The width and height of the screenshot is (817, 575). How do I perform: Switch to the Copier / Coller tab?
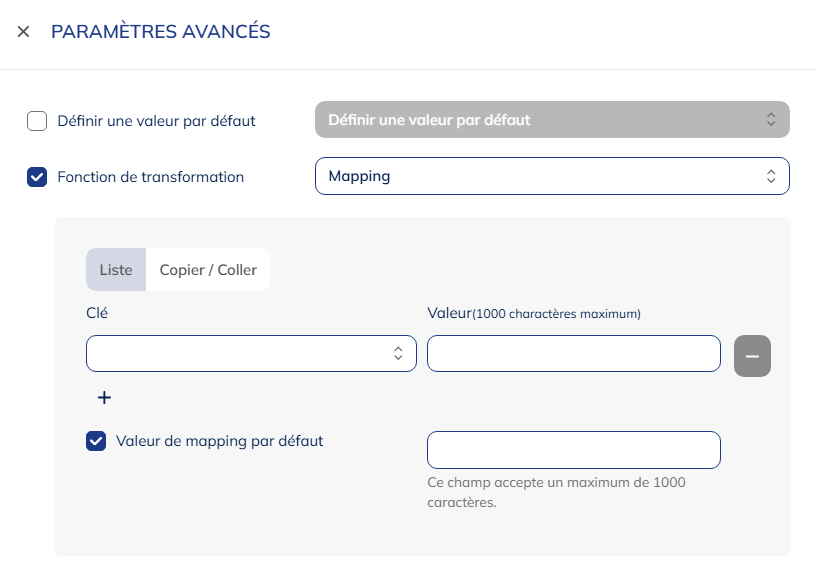click(x=208, y=270)
